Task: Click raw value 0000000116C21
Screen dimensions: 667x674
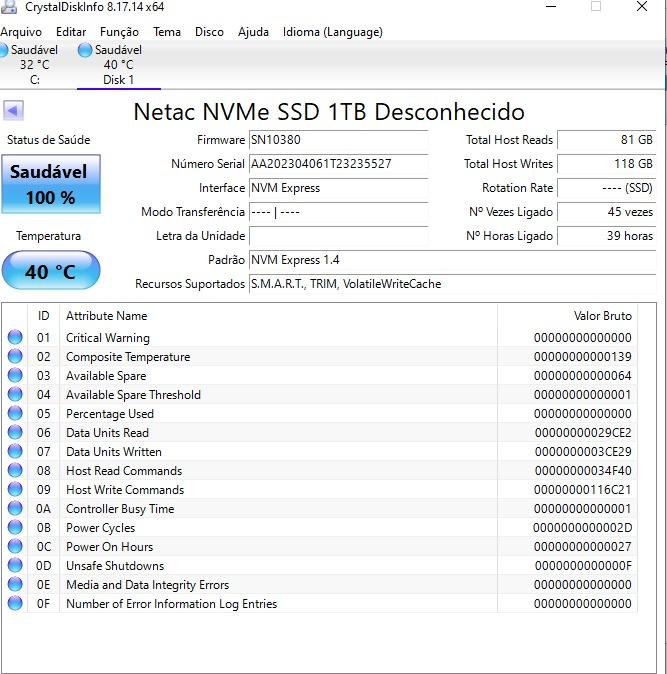Action: click(583, 490)
